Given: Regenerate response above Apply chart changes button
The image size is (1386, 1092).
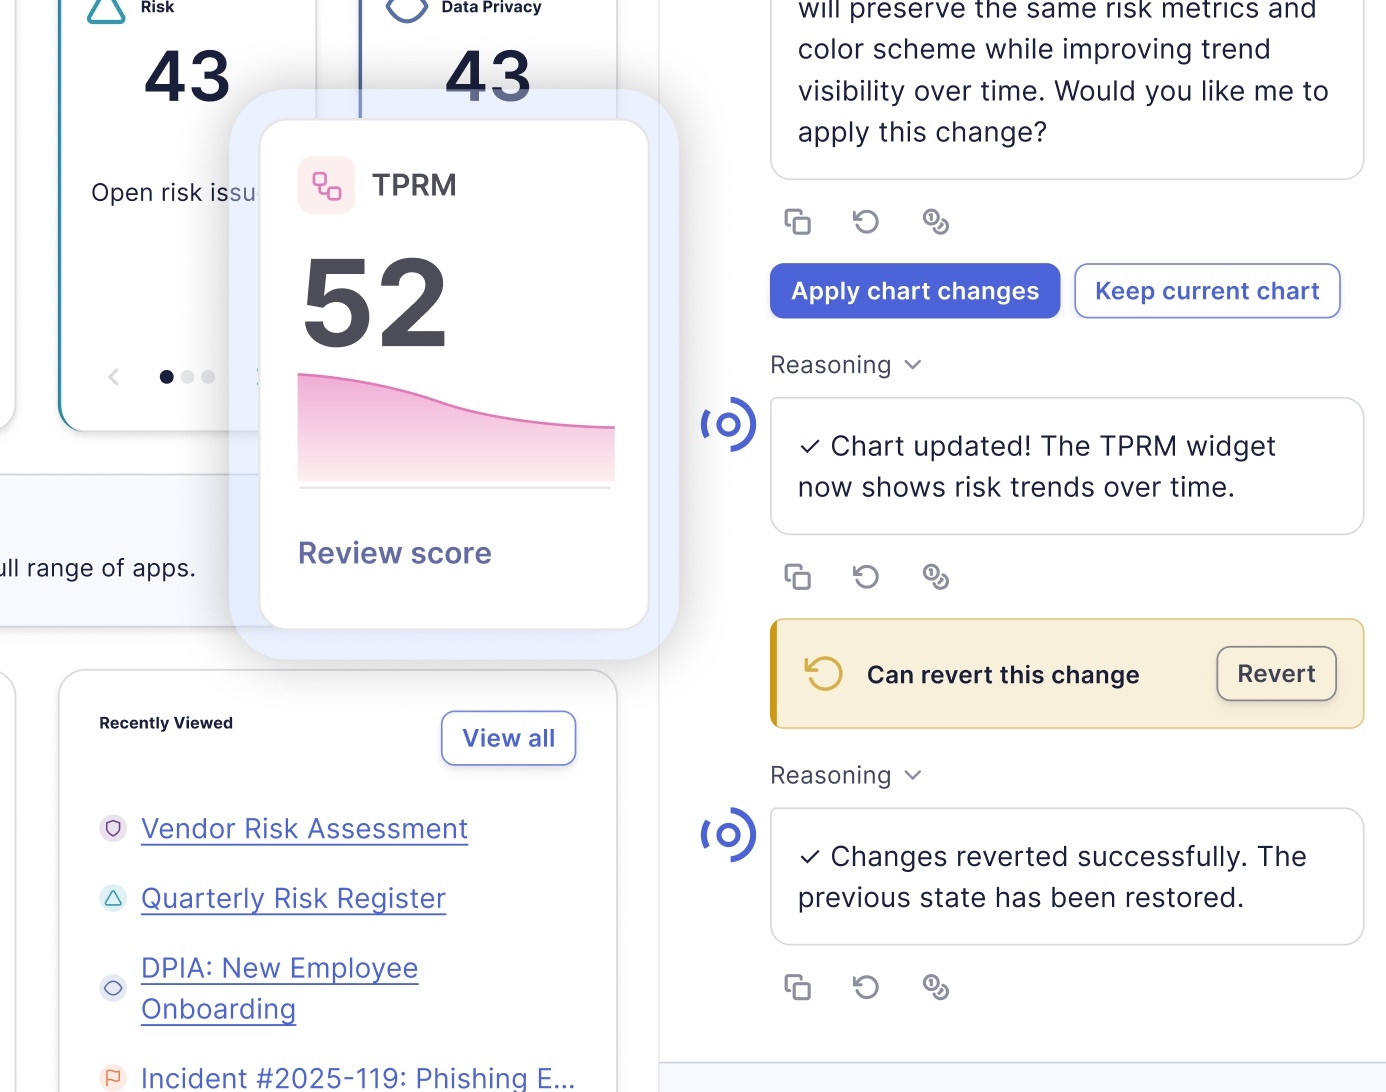Looking at the screenshot, I should [x=866, y=221].
